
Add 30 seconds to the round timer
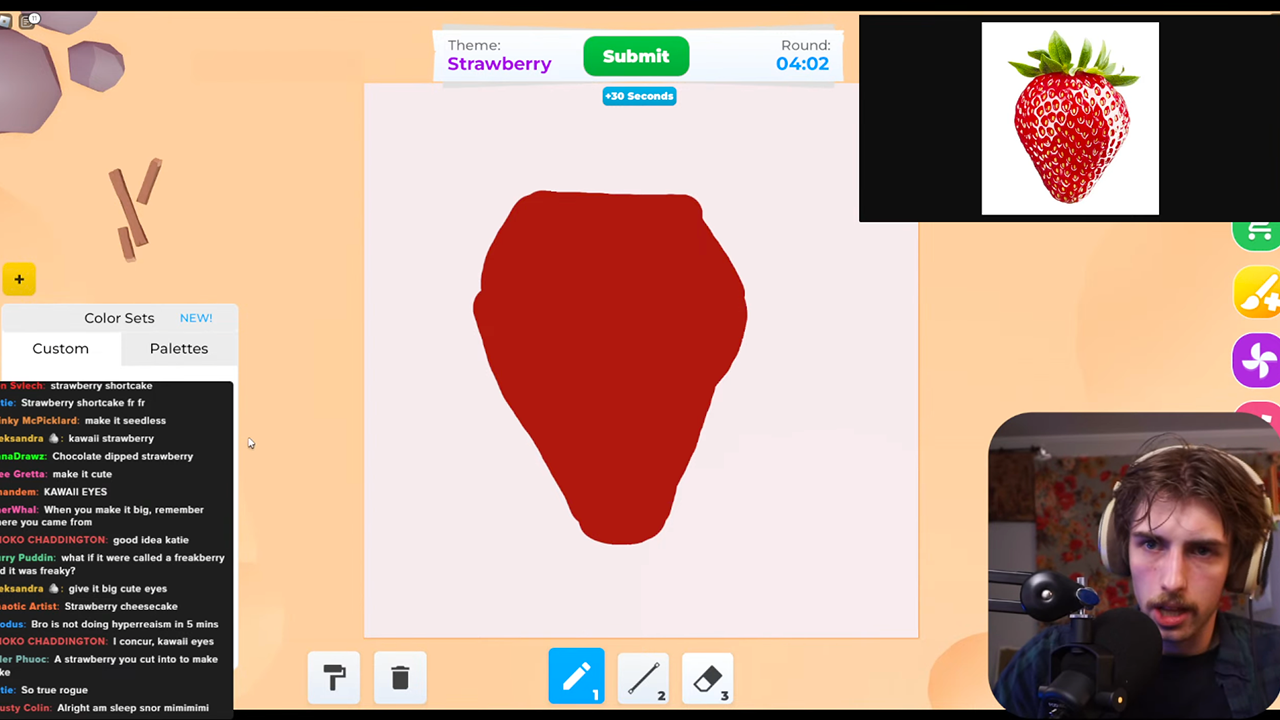(639, 95)
